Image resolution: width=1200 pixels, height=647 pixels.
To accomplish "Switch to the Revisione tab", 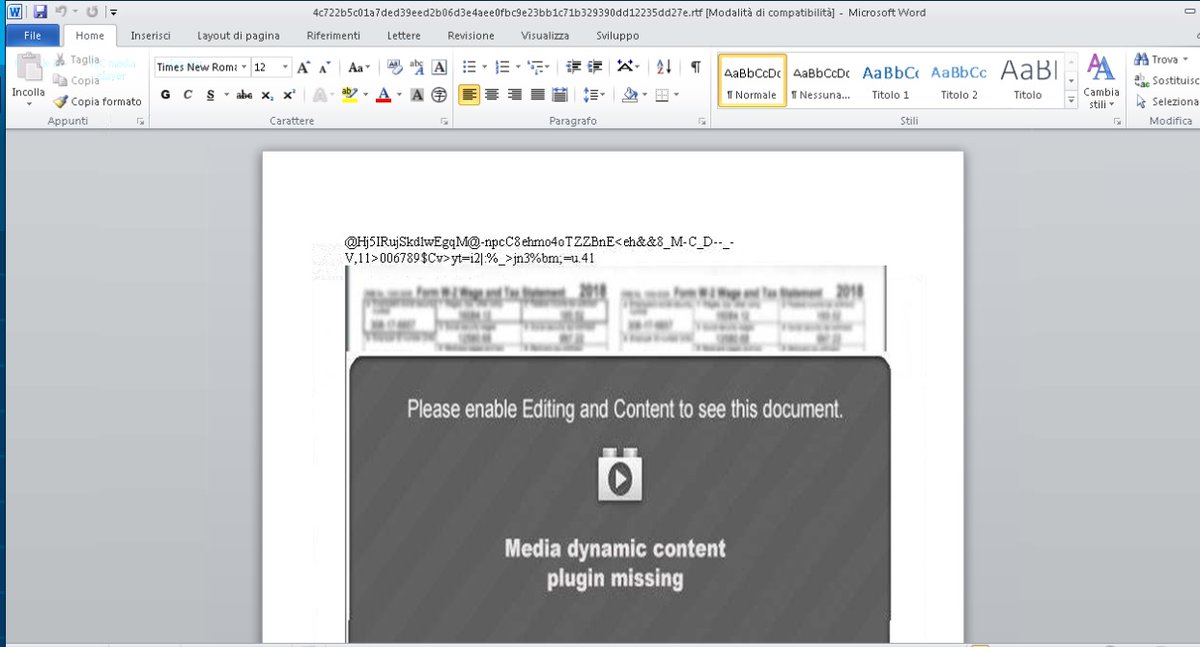I will (471, 36).
